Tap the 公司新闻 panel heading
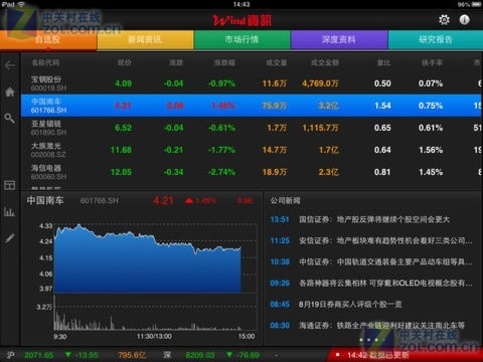 [285, 201]
